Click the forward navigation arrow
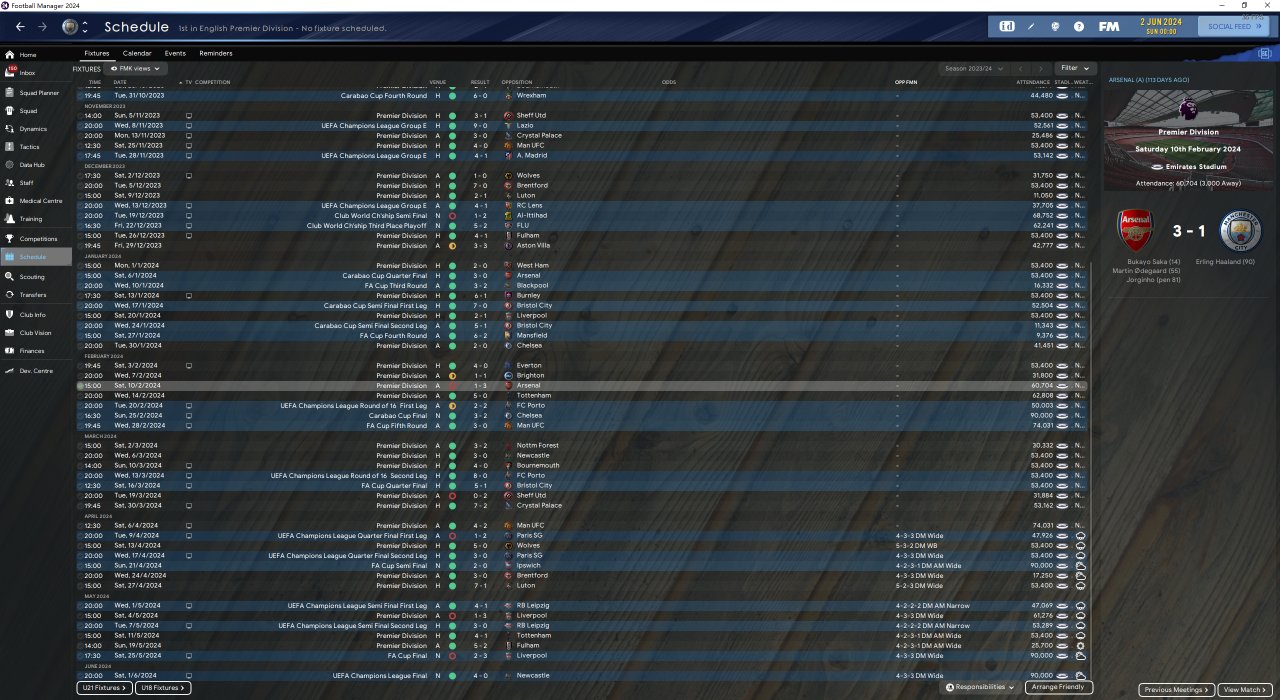Viewport: 1280px width, 700px height. pyautogui.click(x=42, y=27)
